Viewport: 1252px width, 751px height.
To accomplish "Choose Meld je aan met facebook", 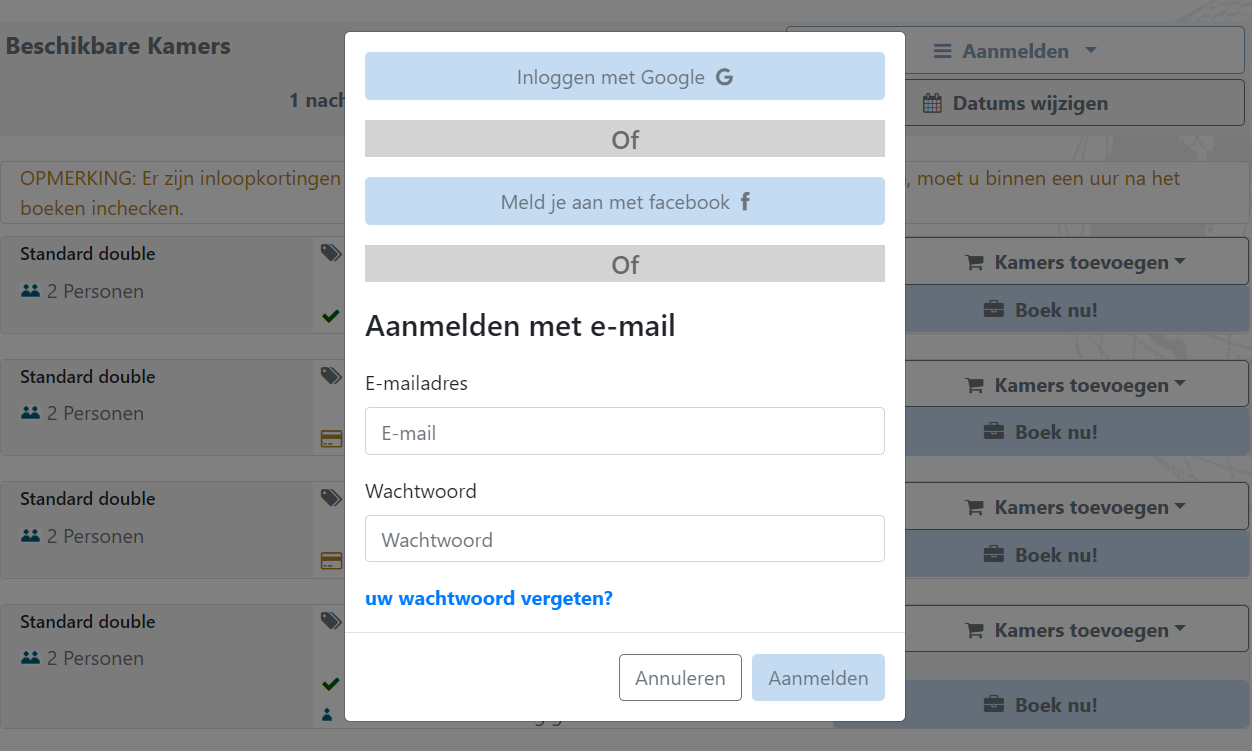I will click(625, 202).
